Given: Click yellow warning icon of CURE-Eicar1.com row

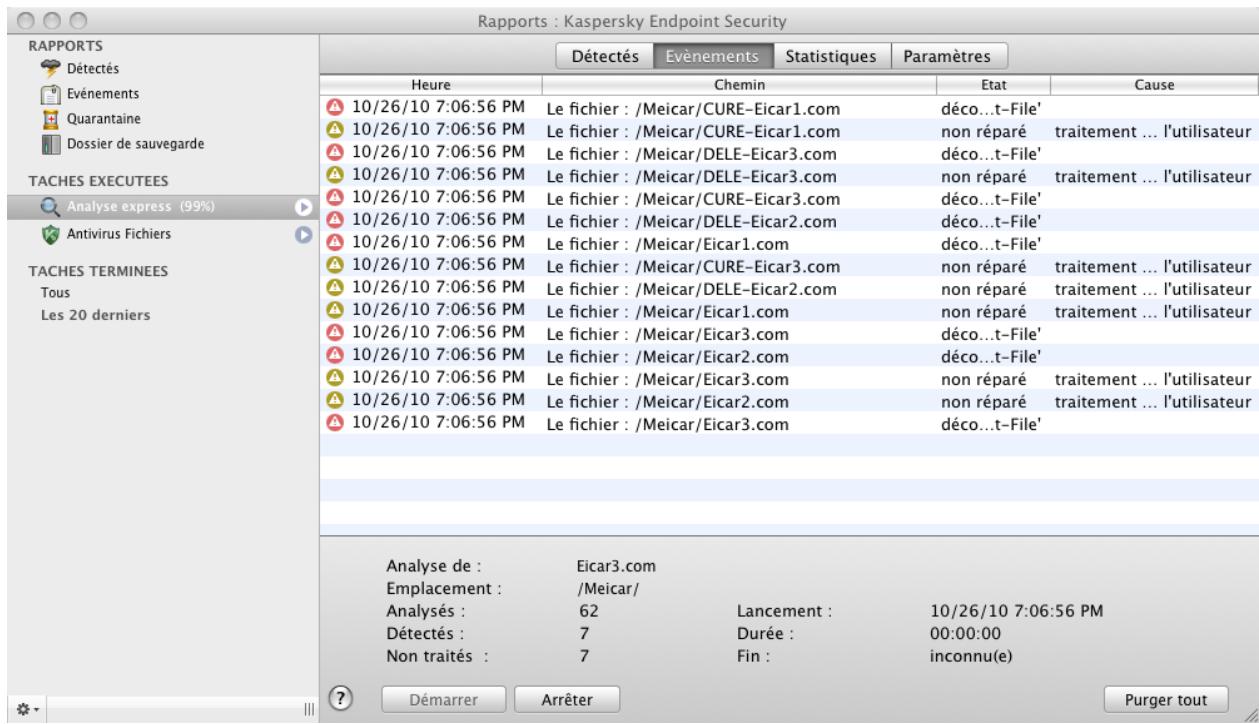Looking at the screenshot, I should pos(333,129).
